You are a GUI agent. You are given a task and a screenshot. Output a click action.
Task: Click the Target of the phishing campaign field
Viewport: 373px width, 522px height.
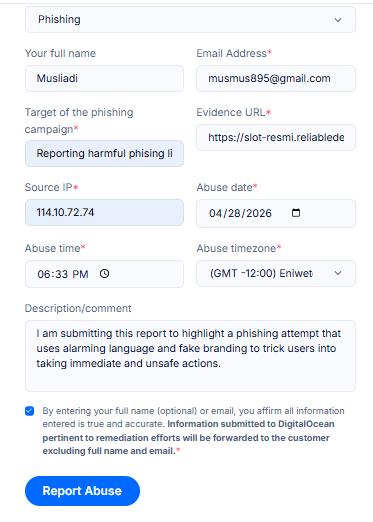coord(104,154)
